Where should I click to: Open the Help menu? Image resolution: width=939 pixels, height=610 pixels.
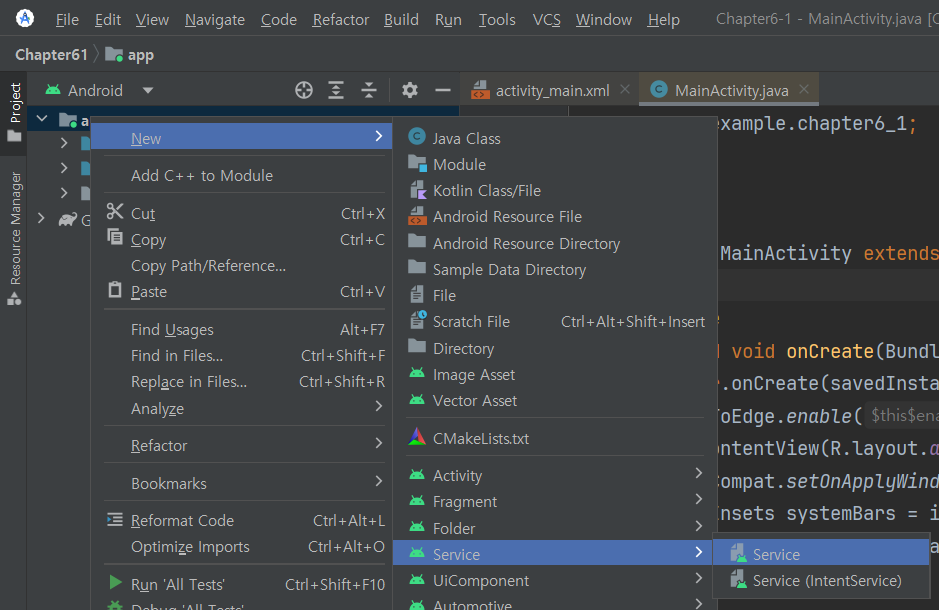(664, 20)
